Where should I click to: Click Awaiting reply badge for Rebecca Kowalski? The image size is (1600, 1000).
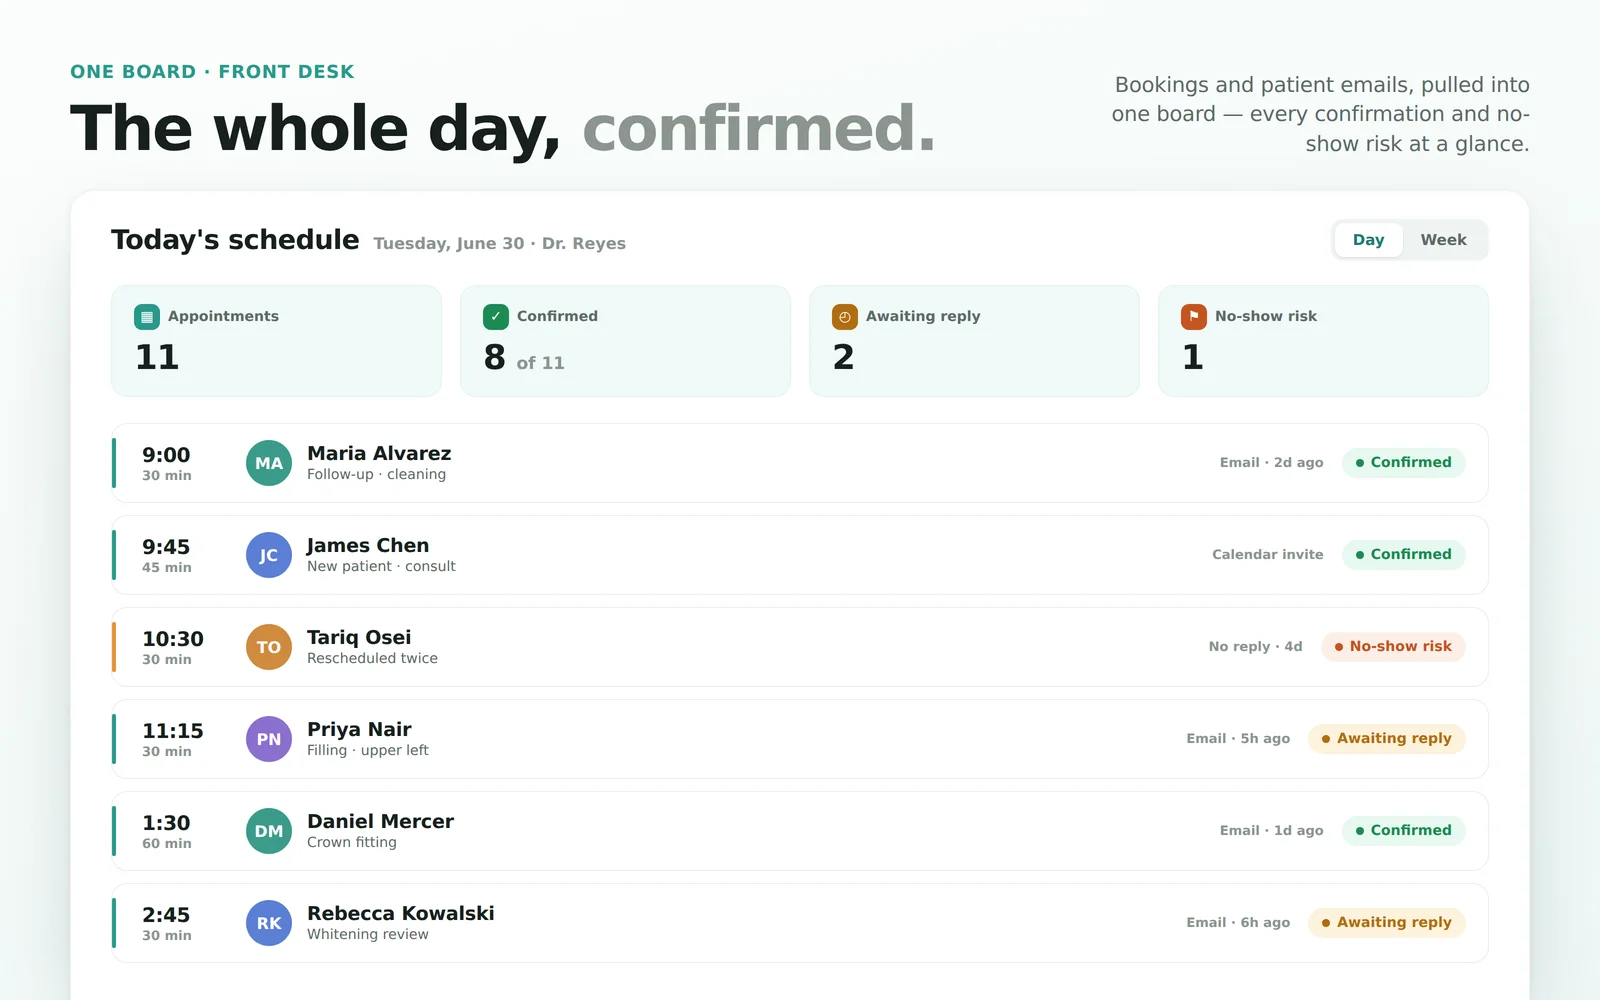point(1387,923)
